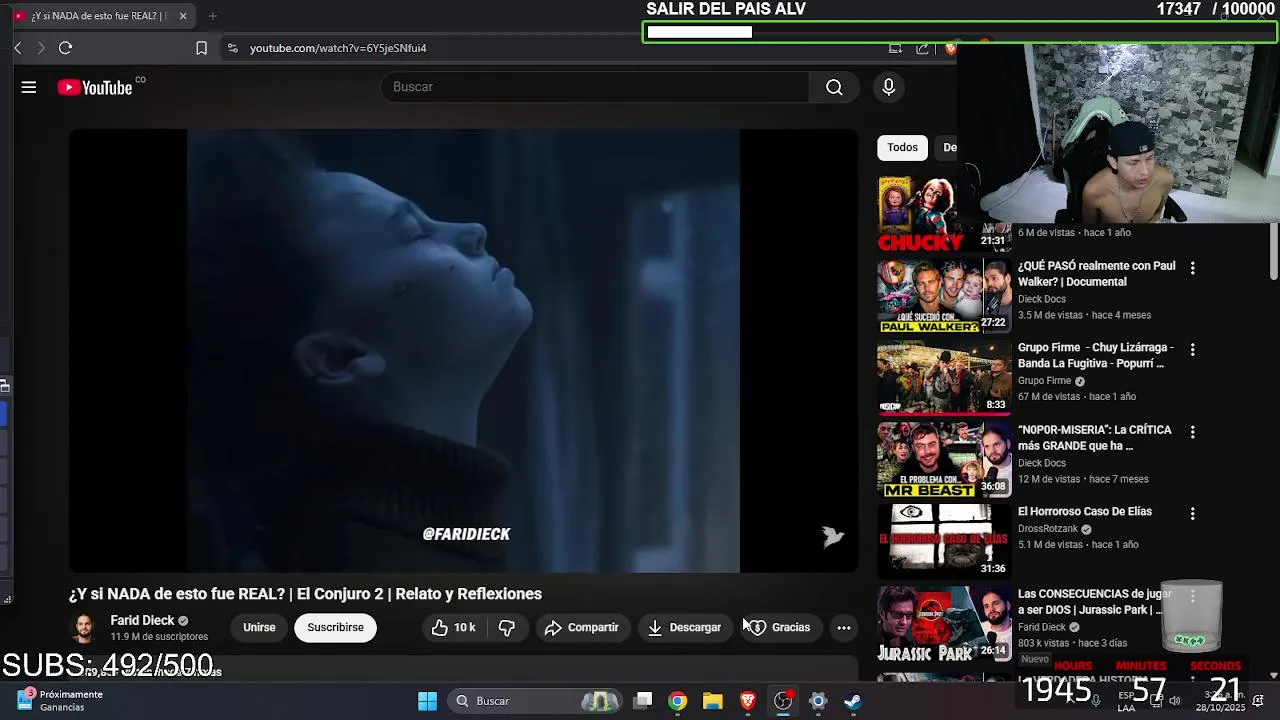Share the video with Compartir
Screen dimensions: 1280x720
582,627
